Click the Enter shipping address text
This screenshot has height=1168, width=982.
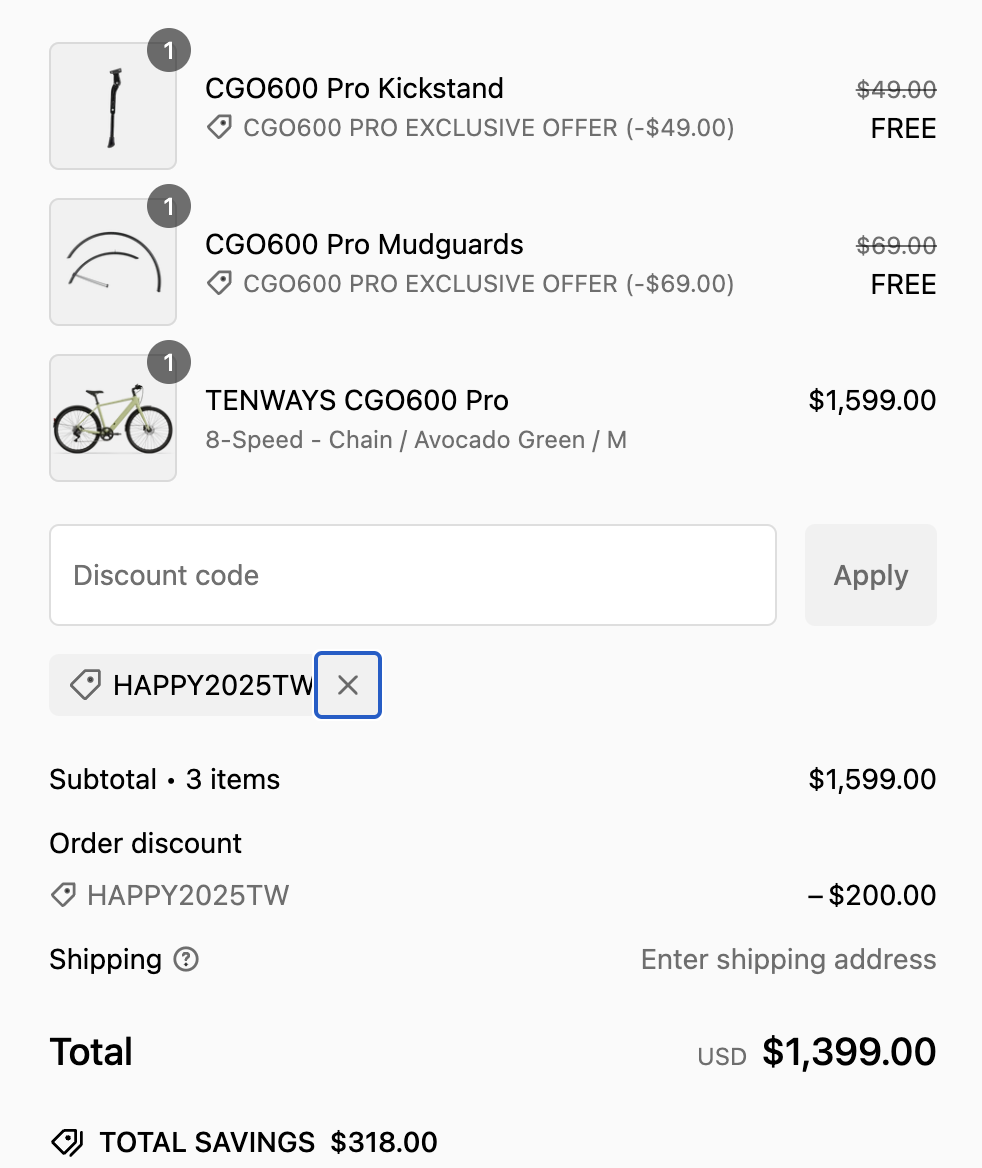pyautogui.click(x=788, y=960)
